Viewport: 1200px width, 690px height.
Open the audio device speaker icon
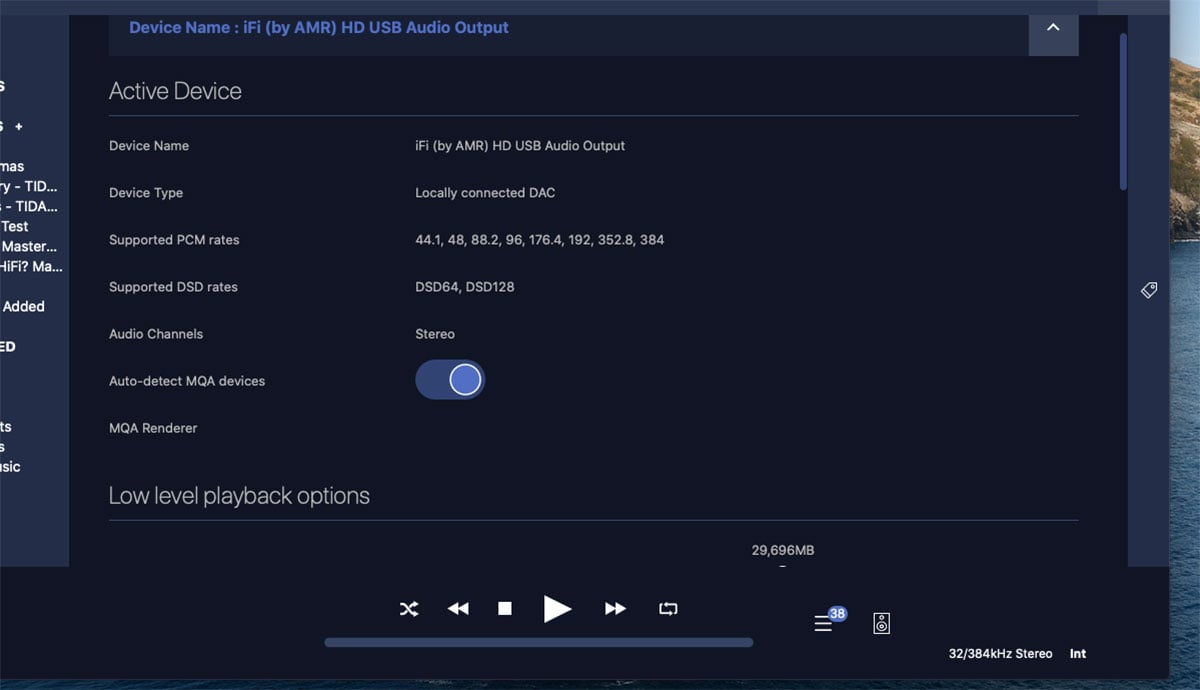881,623
